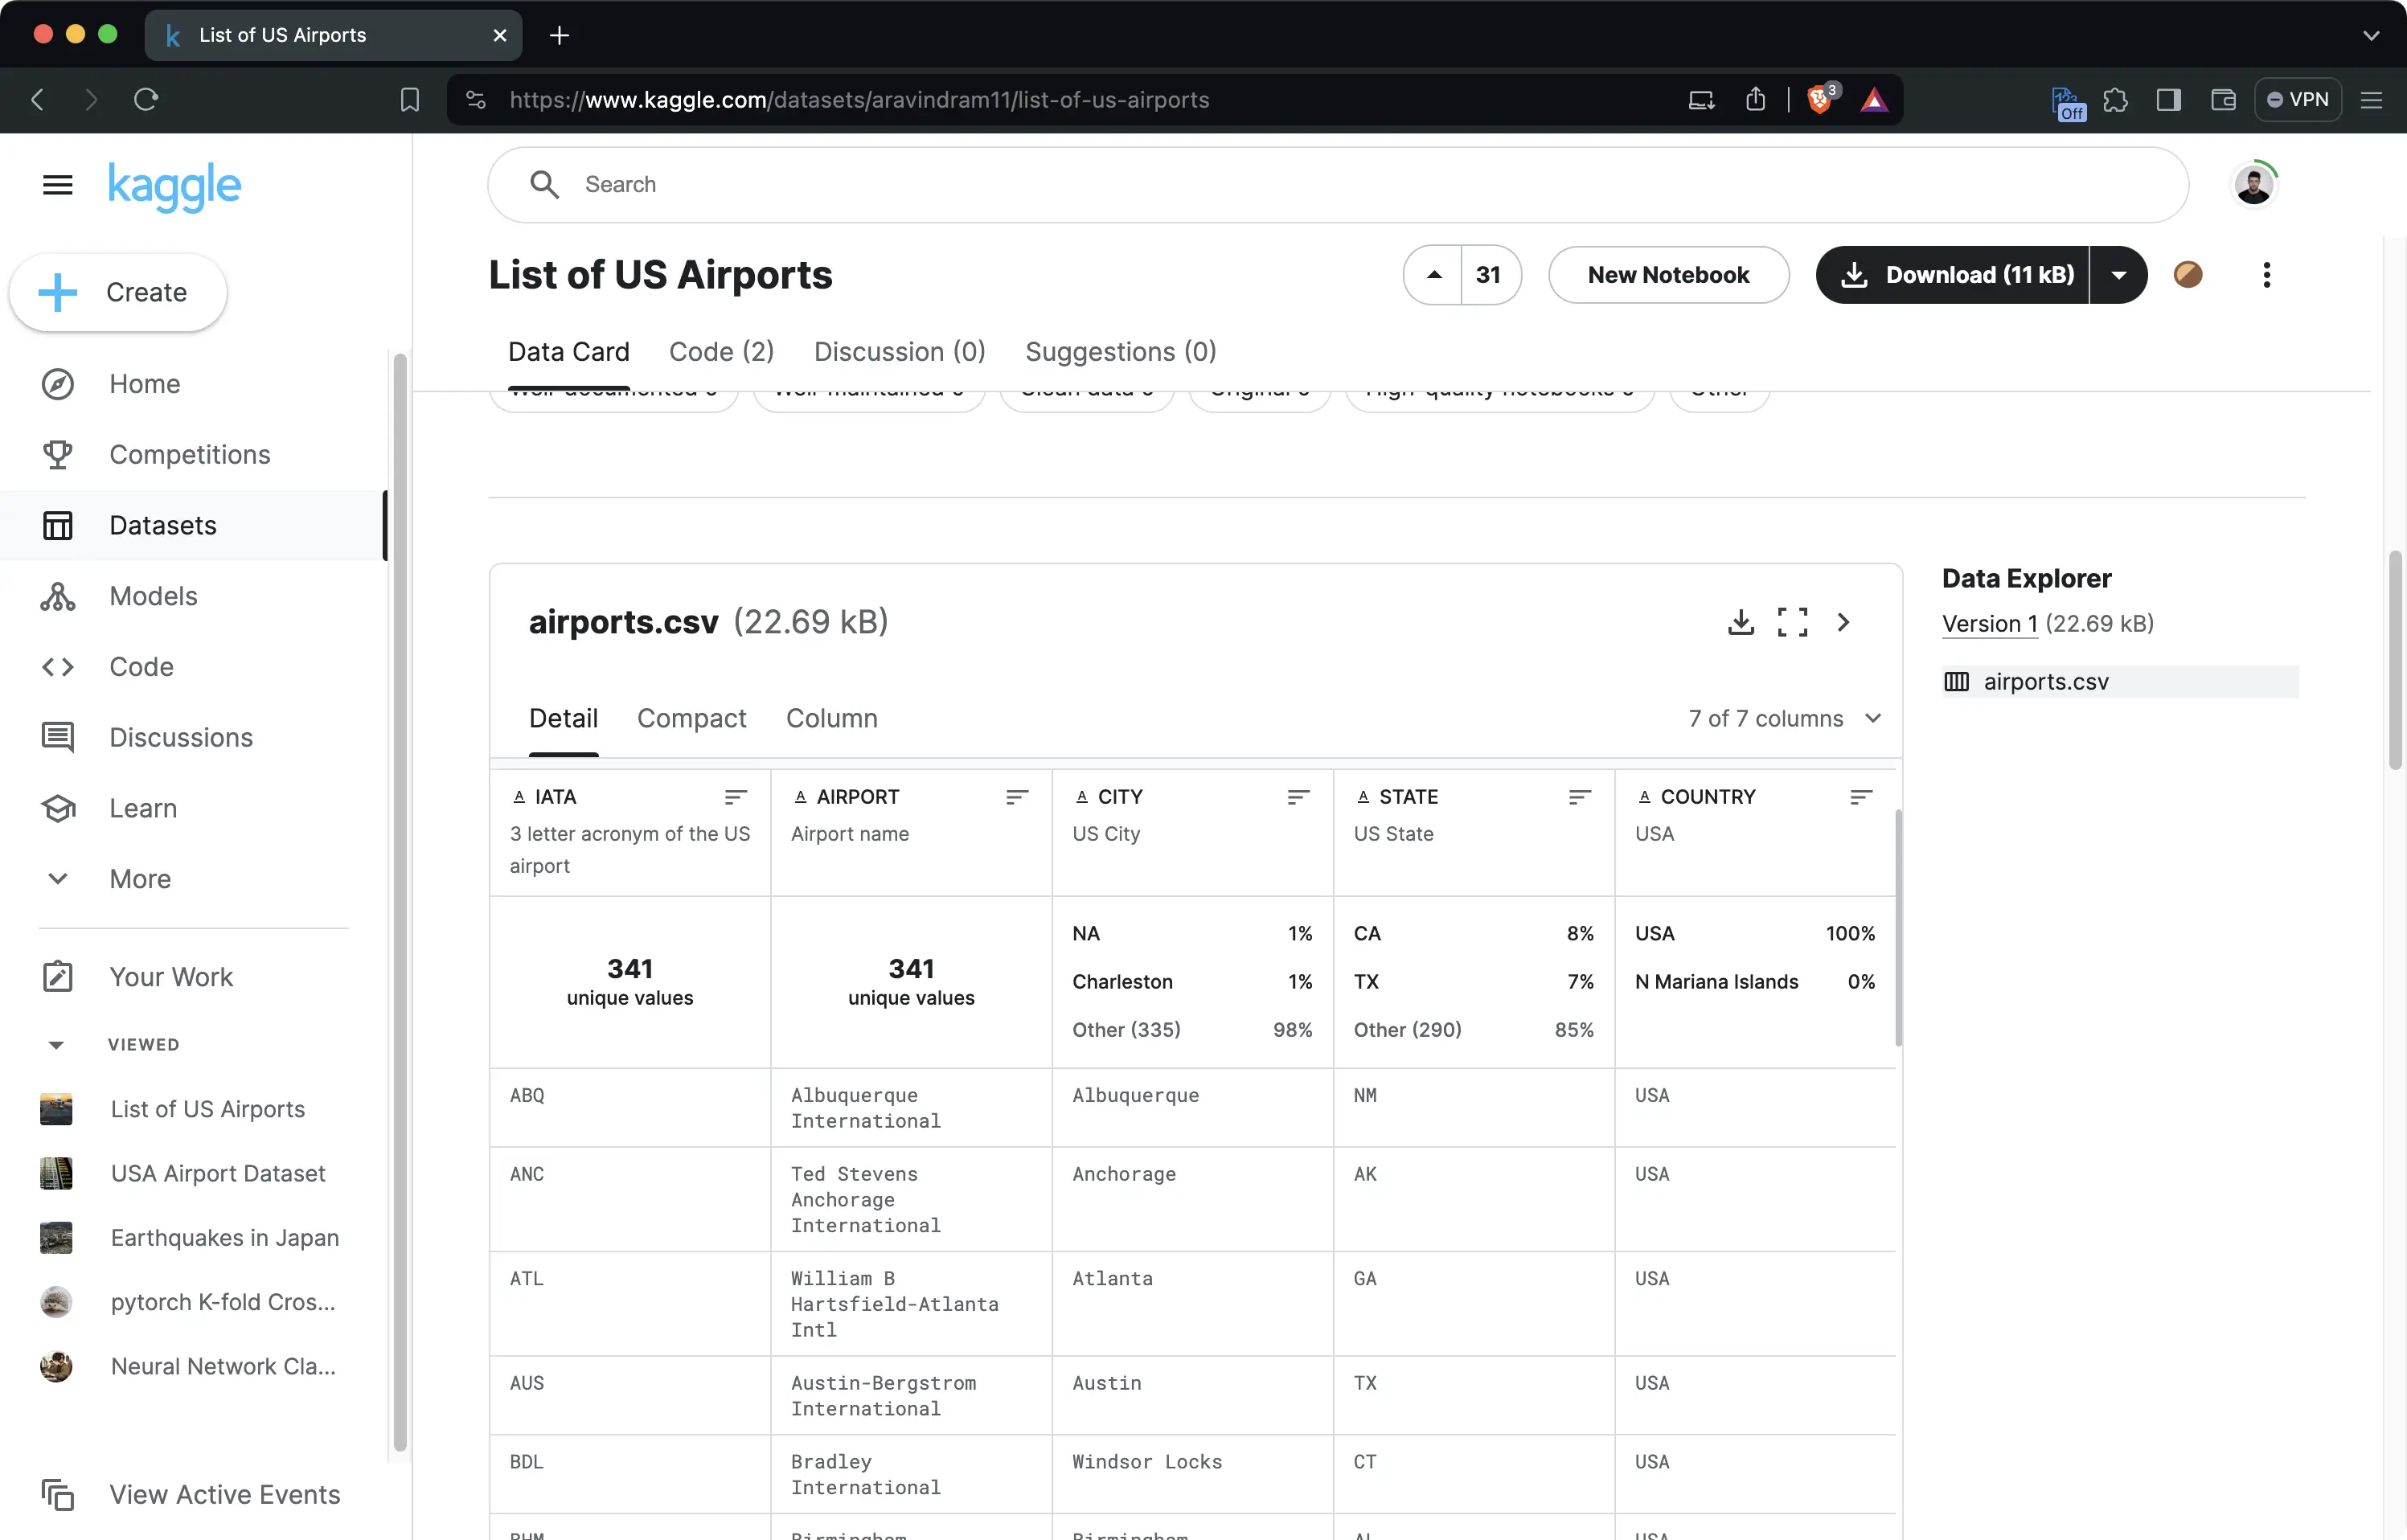Select Datasets in sidebar
This screenshot has height=1540, width=2407.
(194, 525)
